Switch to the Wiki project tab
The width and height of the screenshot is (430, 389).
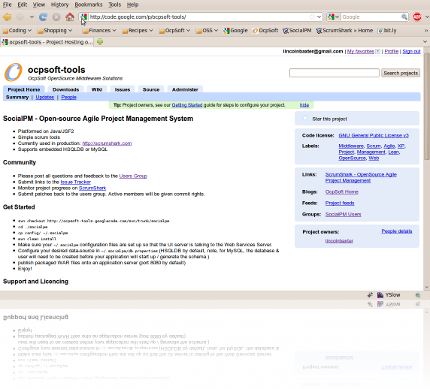(97, 89)
